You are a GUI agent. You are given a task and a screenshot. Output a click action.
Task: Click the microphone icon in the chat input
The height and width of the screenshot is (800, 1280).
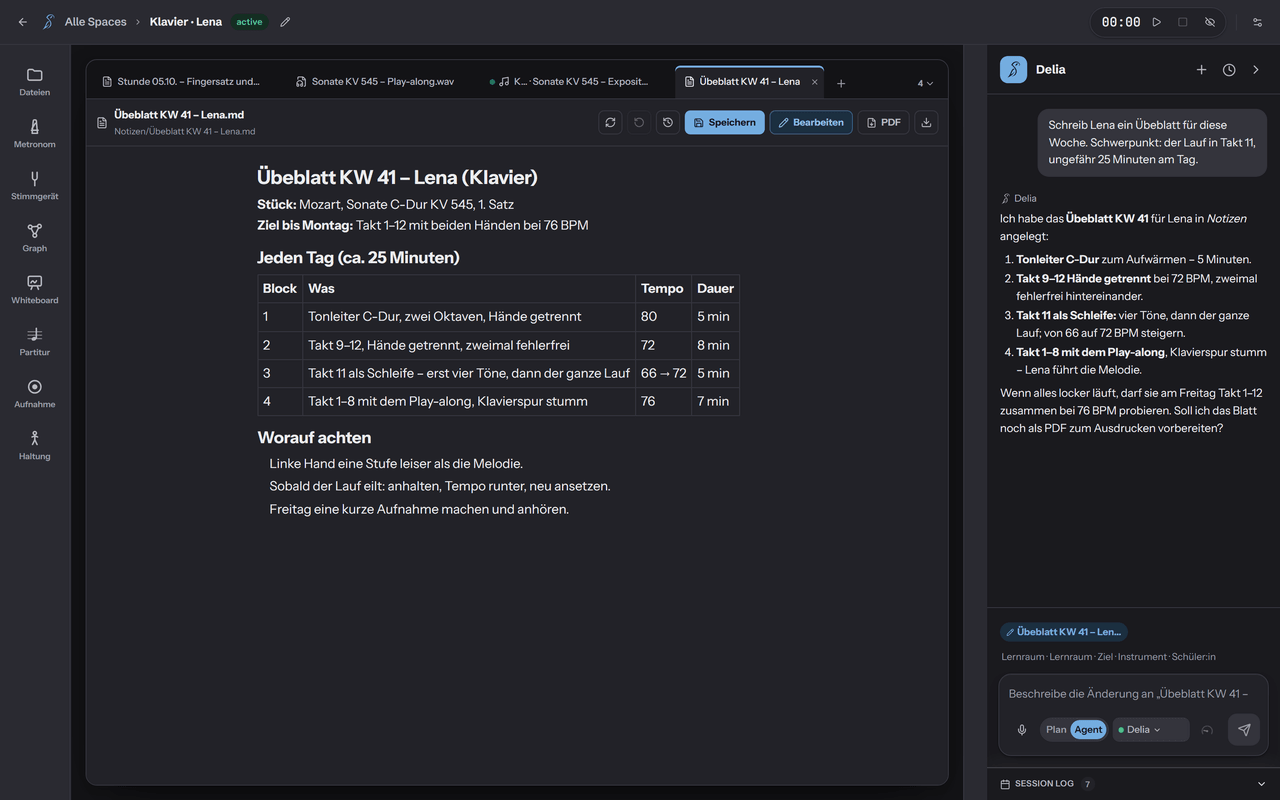click(x=1022, y=730)
